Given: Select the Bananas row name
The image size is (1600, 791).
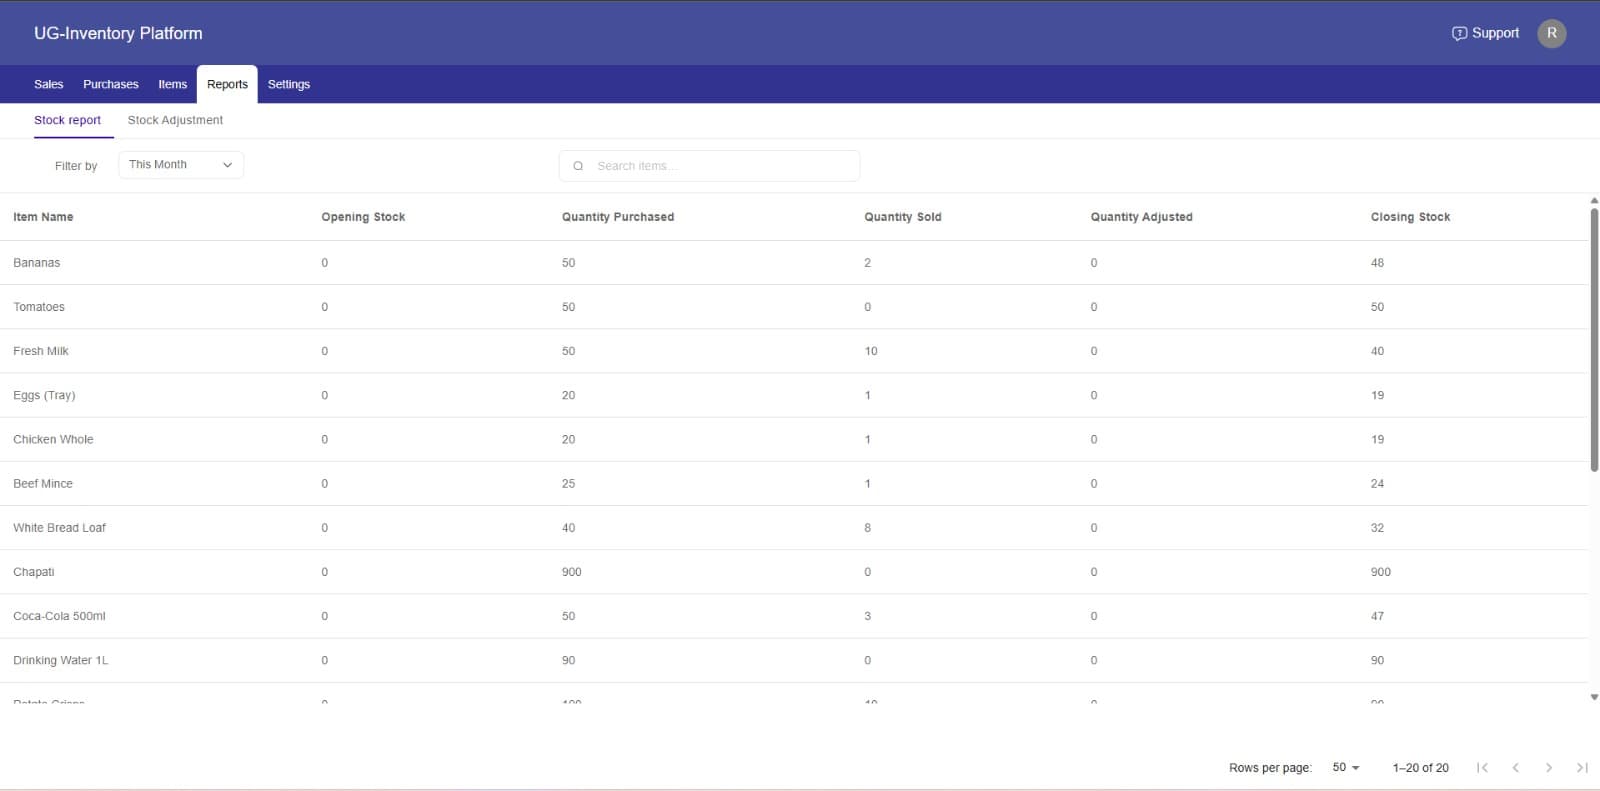Looking at the screenshot, I should point(37,263).
